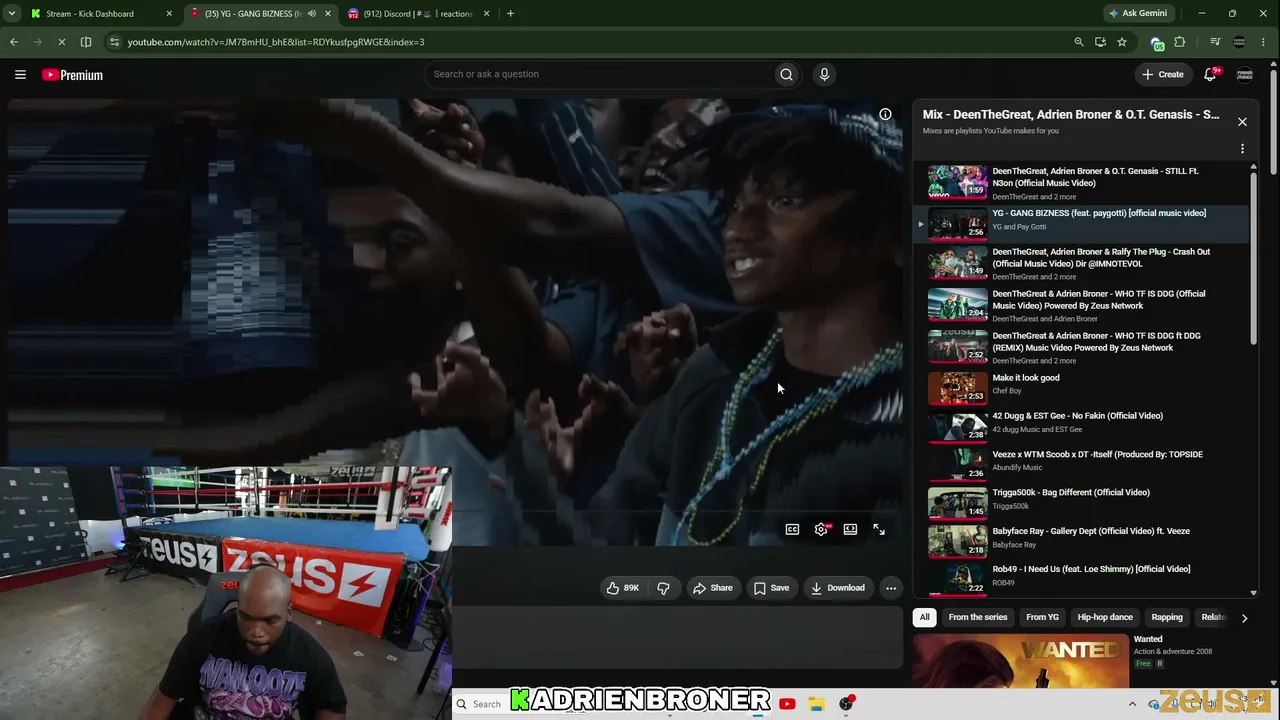The height and width of the screenshot is (720, 1280).
Task: Switch to Stream - Kick Dashboard tab
Action: tap(99, 14)
